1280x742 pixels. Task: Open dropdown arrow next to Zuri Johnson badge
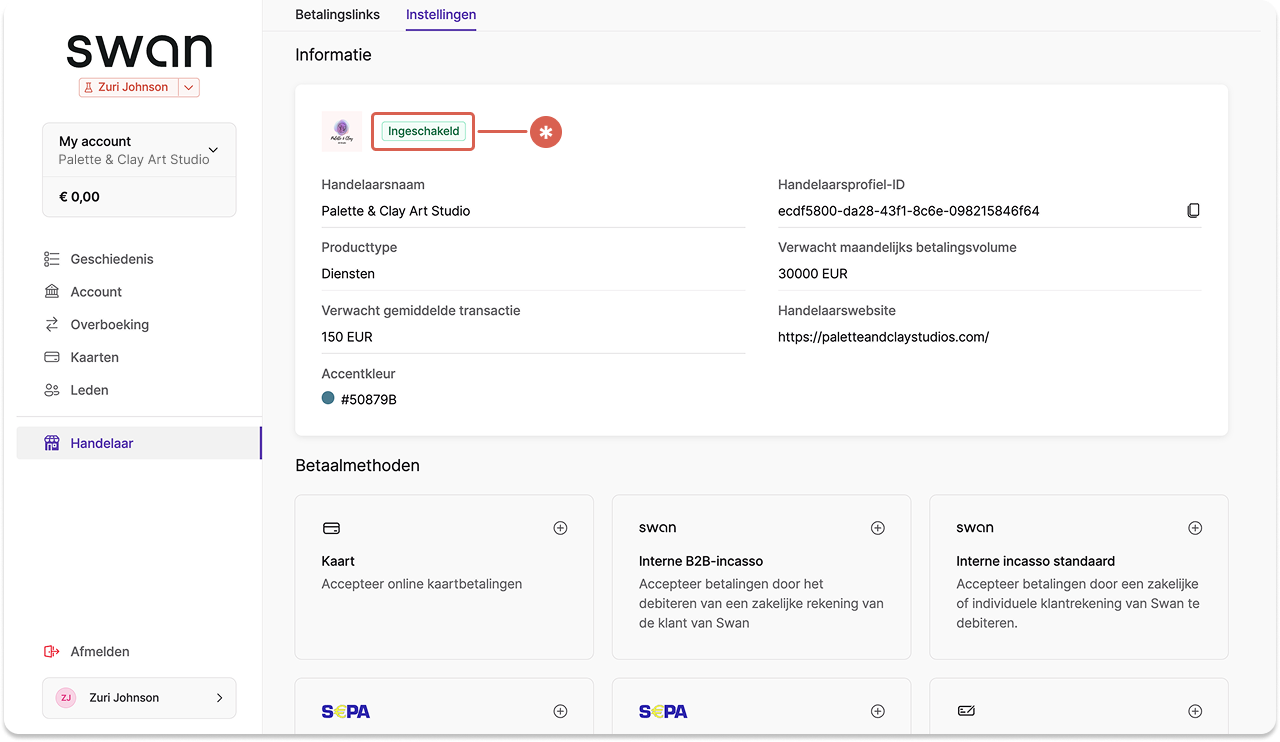coord(189,87)
